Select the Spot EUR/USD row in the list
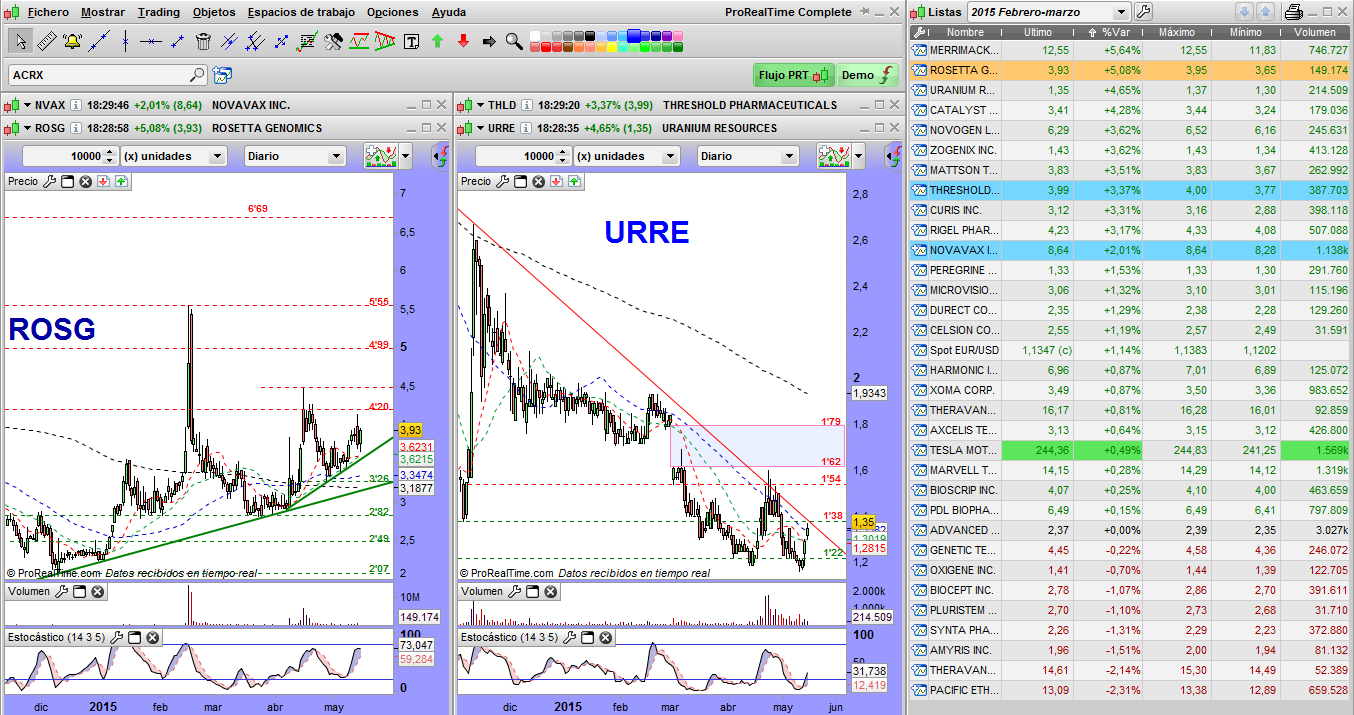 (x=1130, y=350)
